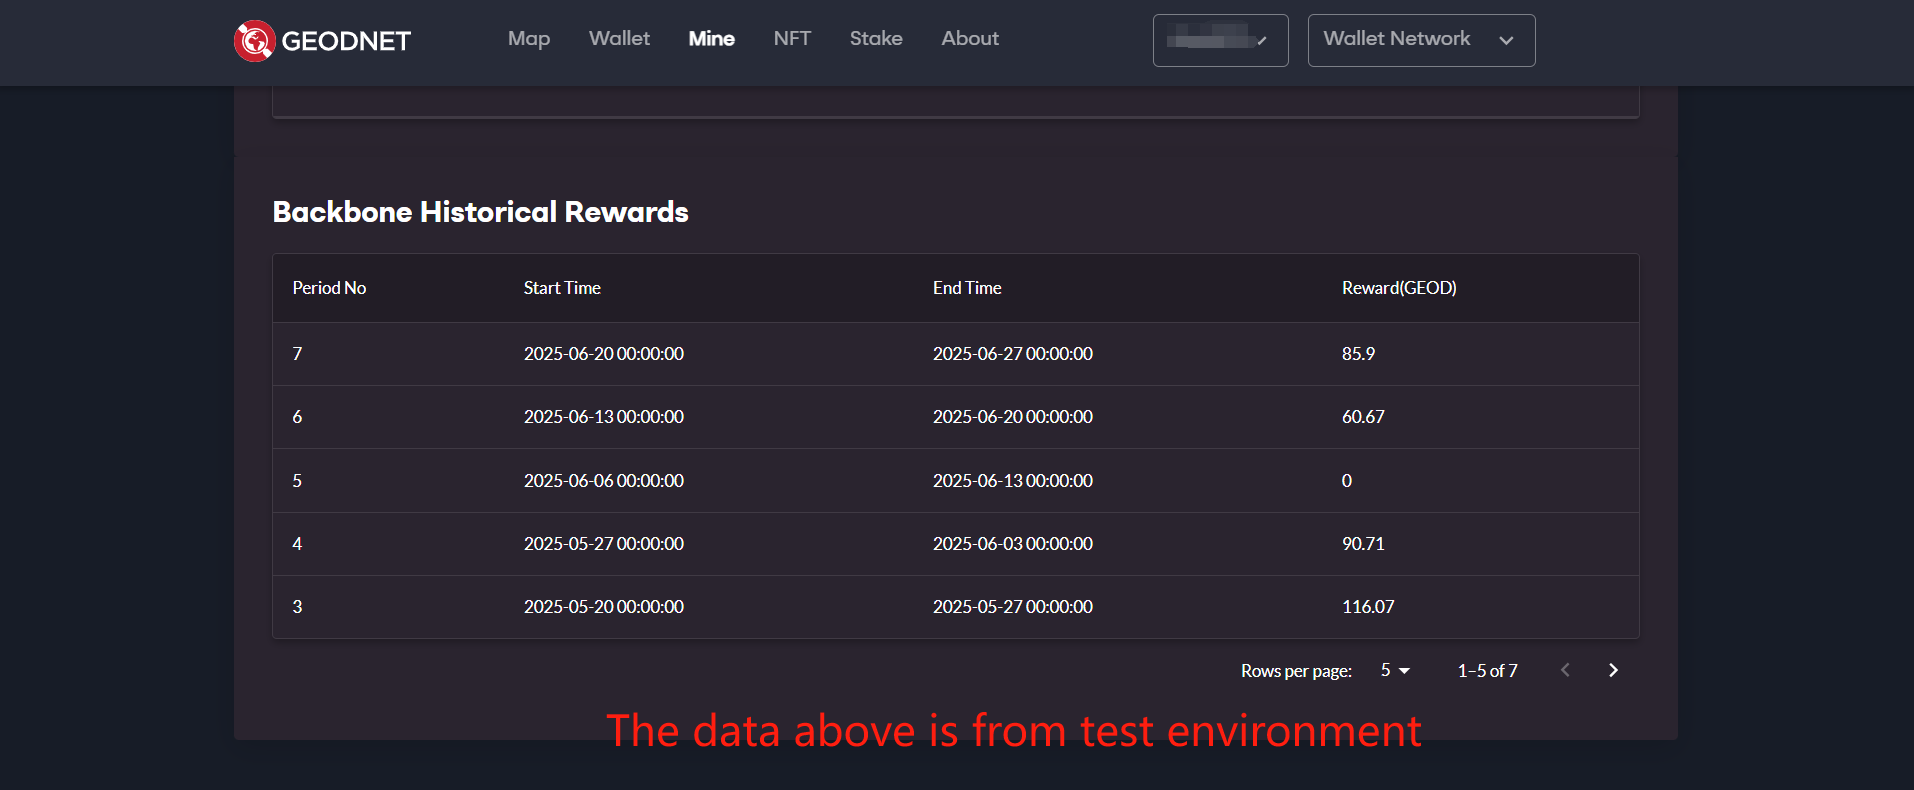This screenshot has height=790, width=1914.
Task: Click the Reward(GEOD) column header
Action: coord(1399,288)
